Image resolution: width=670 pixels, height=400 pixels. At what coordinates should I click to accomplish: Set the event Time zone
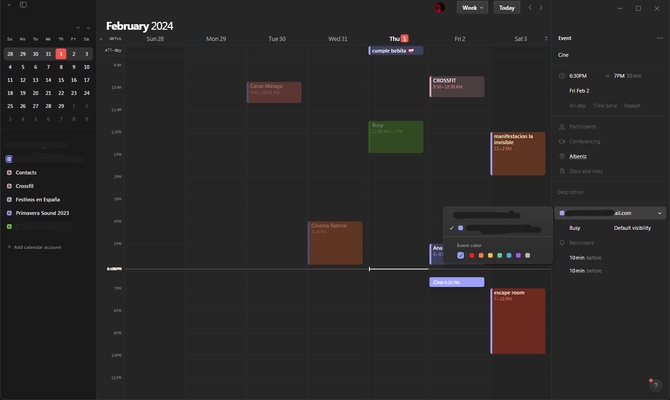605,106
